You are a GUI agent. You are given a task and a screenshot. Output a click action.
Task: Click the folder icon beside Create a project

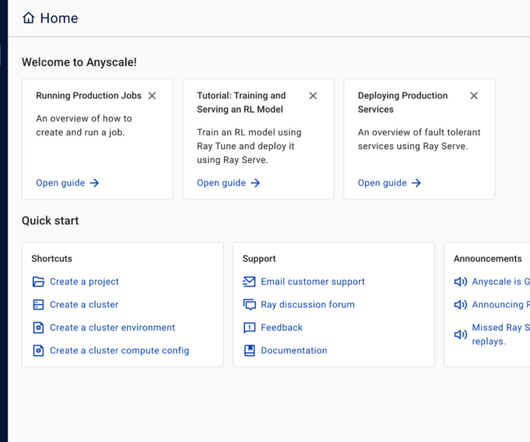coord(38,281)
